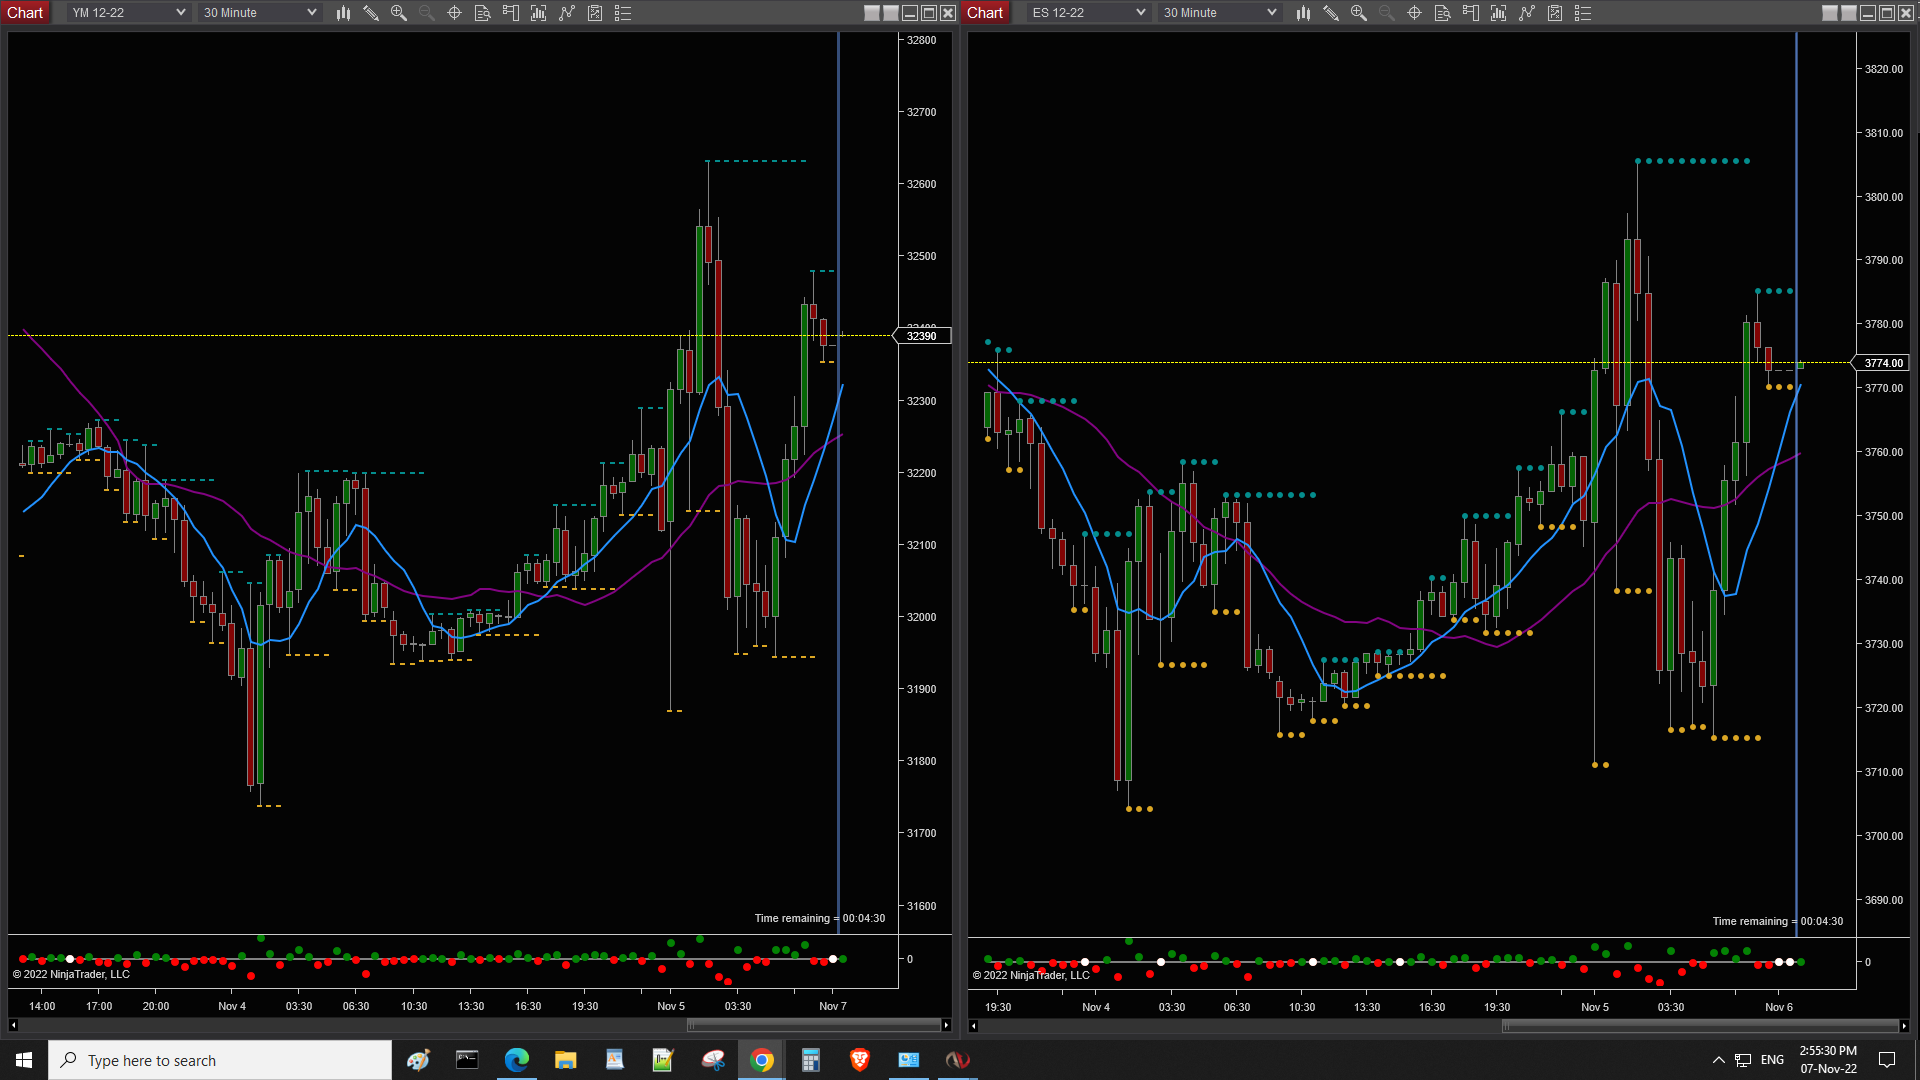
Task: Click zoom in magnifier on YM chart
Action: click(x=399, y=13)
